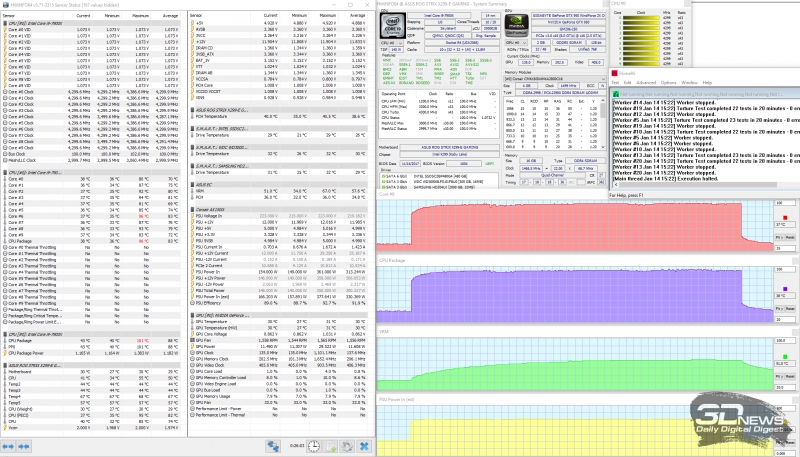Open the Window menu in Prime95
Viewport: 800px width, 457px height.
pos(689,83)
